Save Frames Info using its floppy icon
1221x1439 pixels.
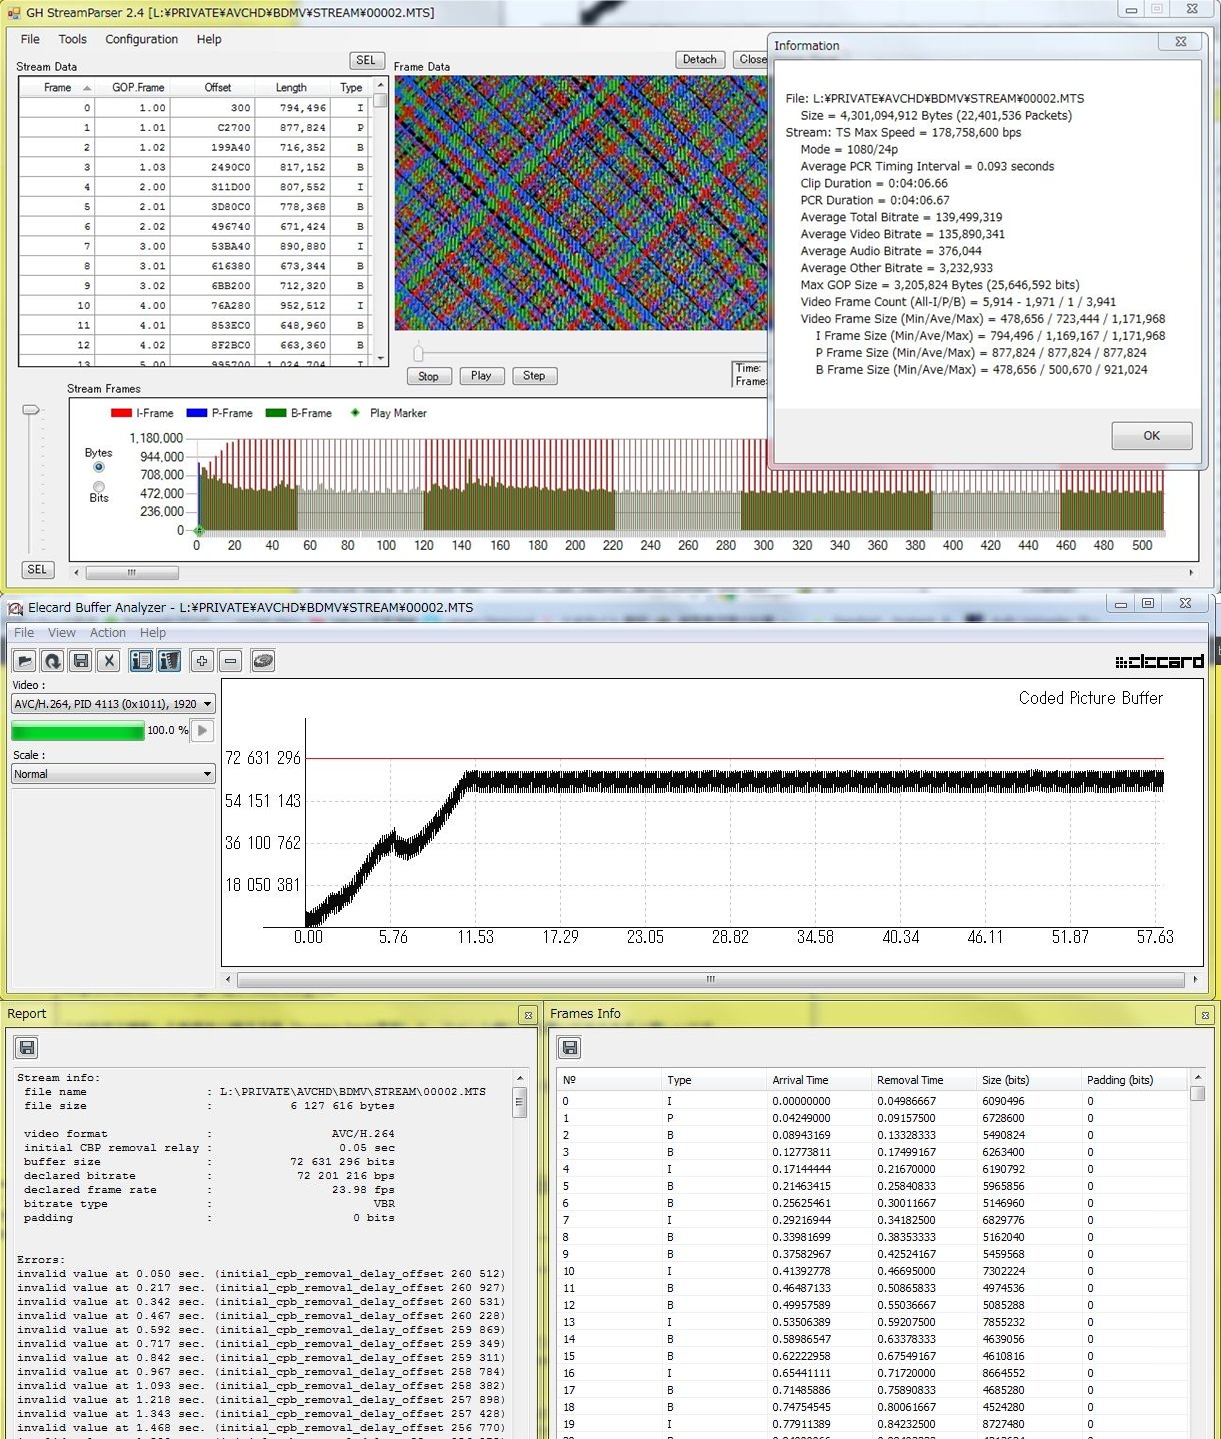570,1048
